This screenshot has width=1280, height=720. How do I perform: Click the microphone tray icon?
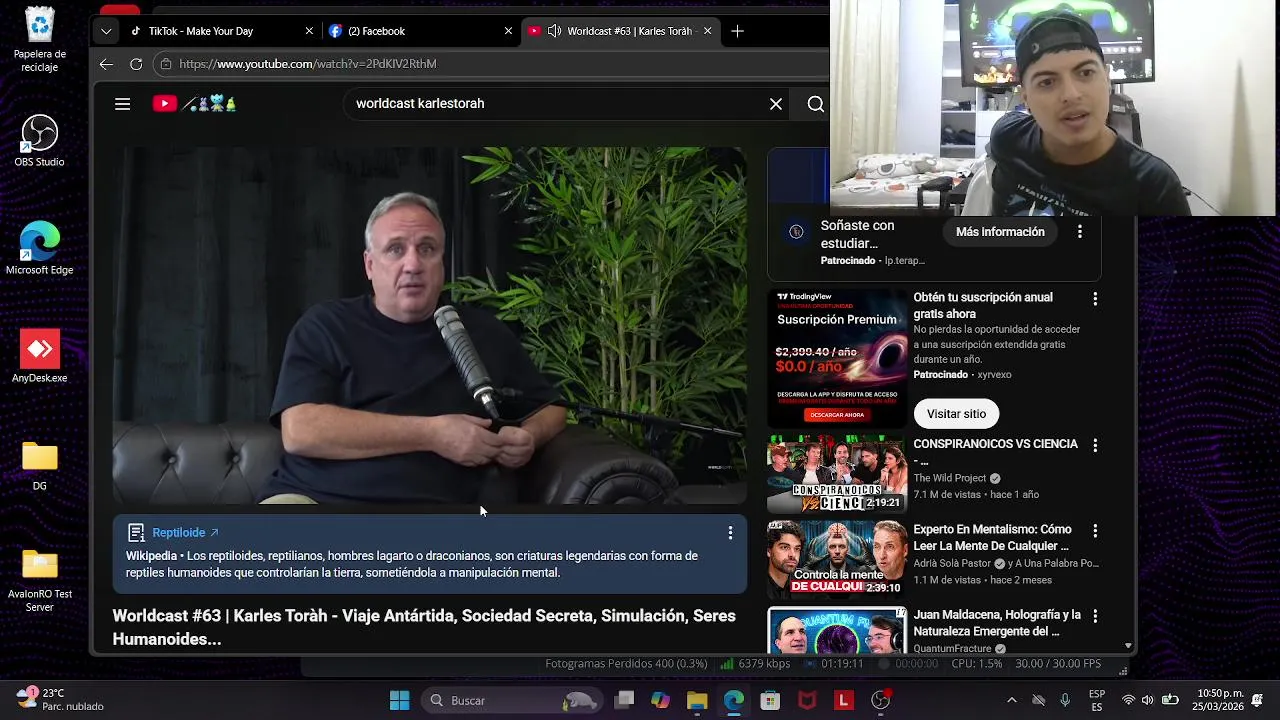tap(1065, 700)
